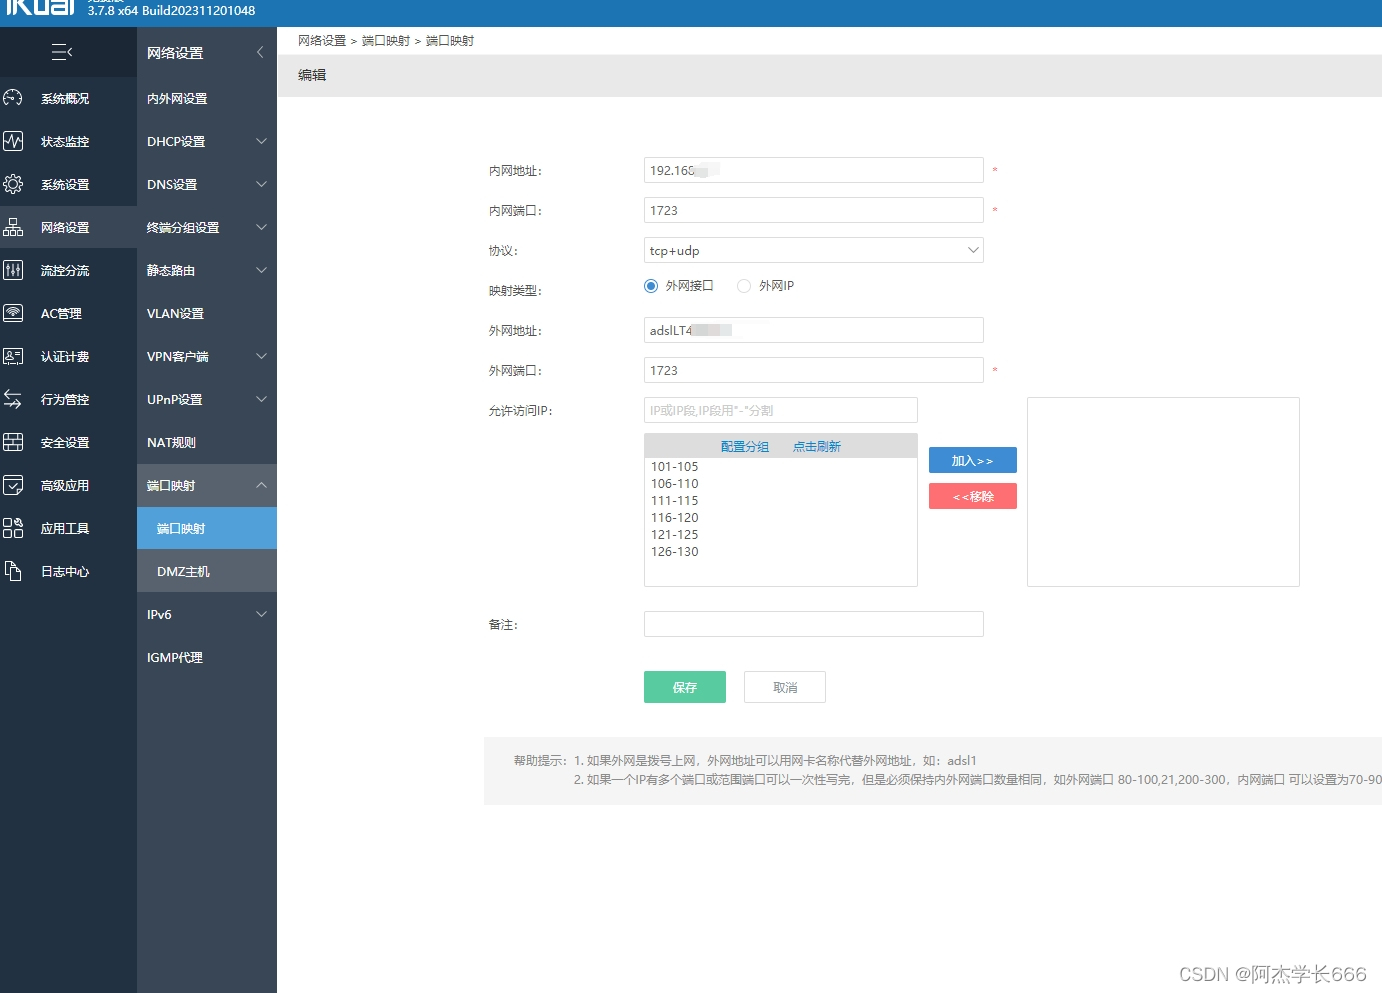Image resolution: width=1382 pixels, height=993 pixels.
Task: Click the 外网地址 input field
Action: pos(813,330)
